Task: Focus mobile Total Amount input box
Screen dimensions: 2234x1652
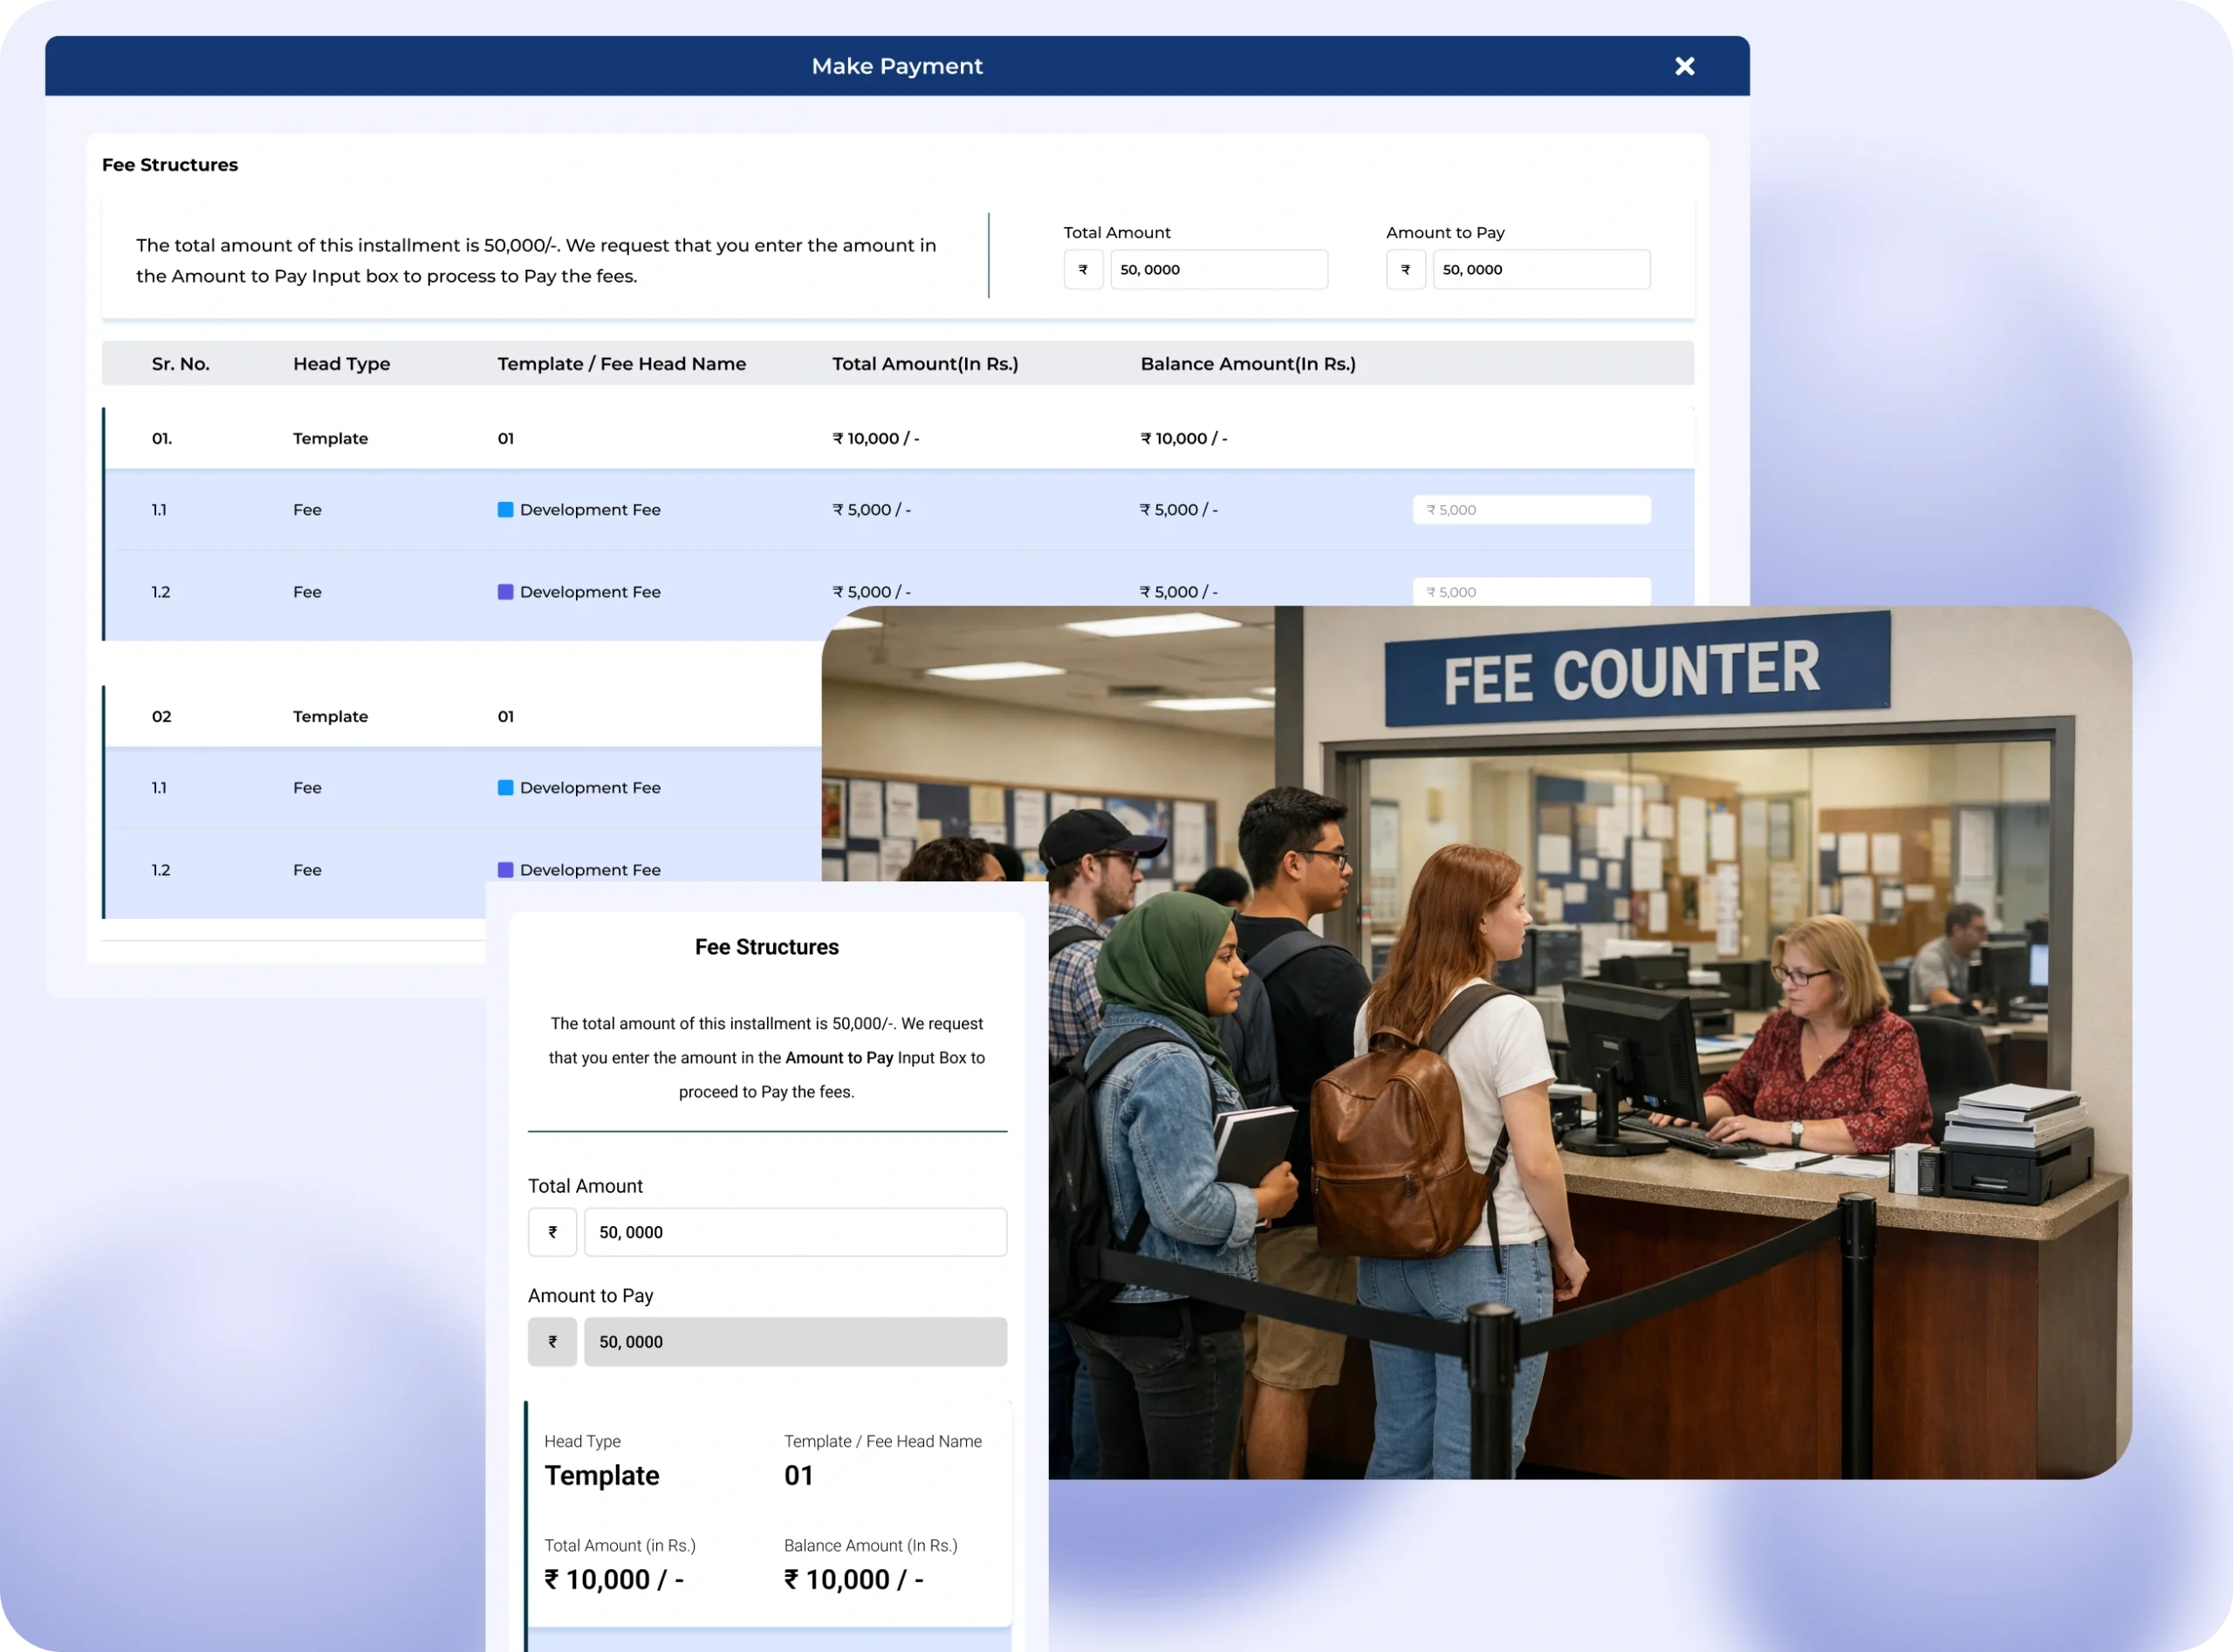Action: point(795,1232)
